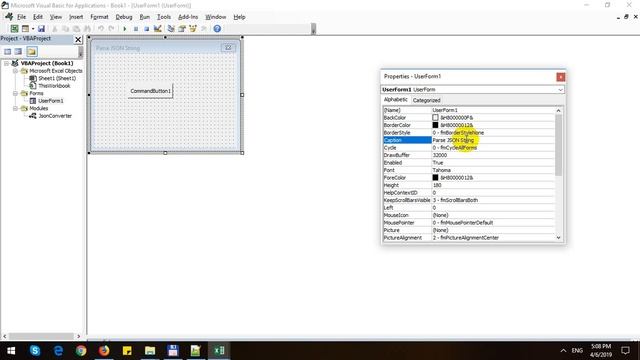Collapse the Microsoft Excel Objects folder
Image resolution: width=640 pixels, height=360 pixels.
(16, 71)
